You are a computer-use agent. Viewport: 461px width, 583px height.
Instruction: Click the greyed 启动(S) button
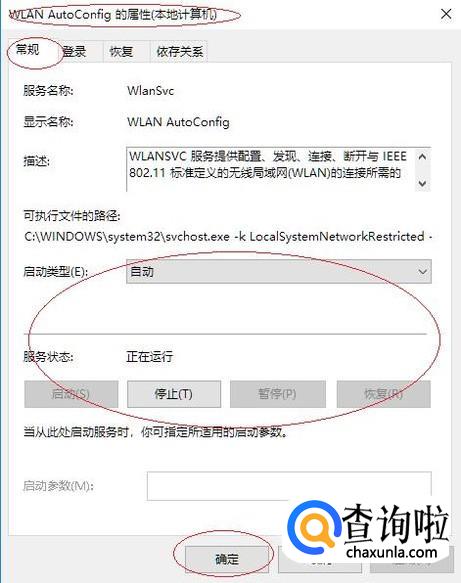[x=71, y=394]
